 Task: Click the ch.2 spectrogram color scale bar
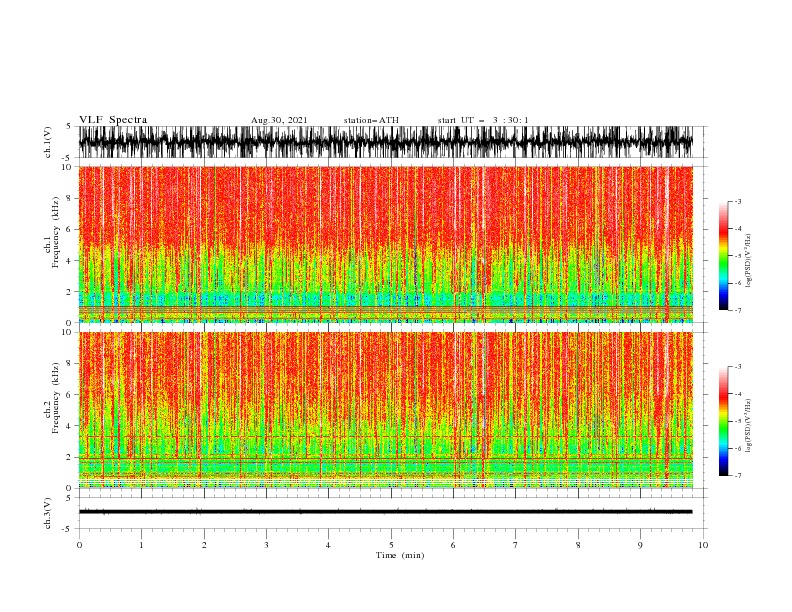724,421
